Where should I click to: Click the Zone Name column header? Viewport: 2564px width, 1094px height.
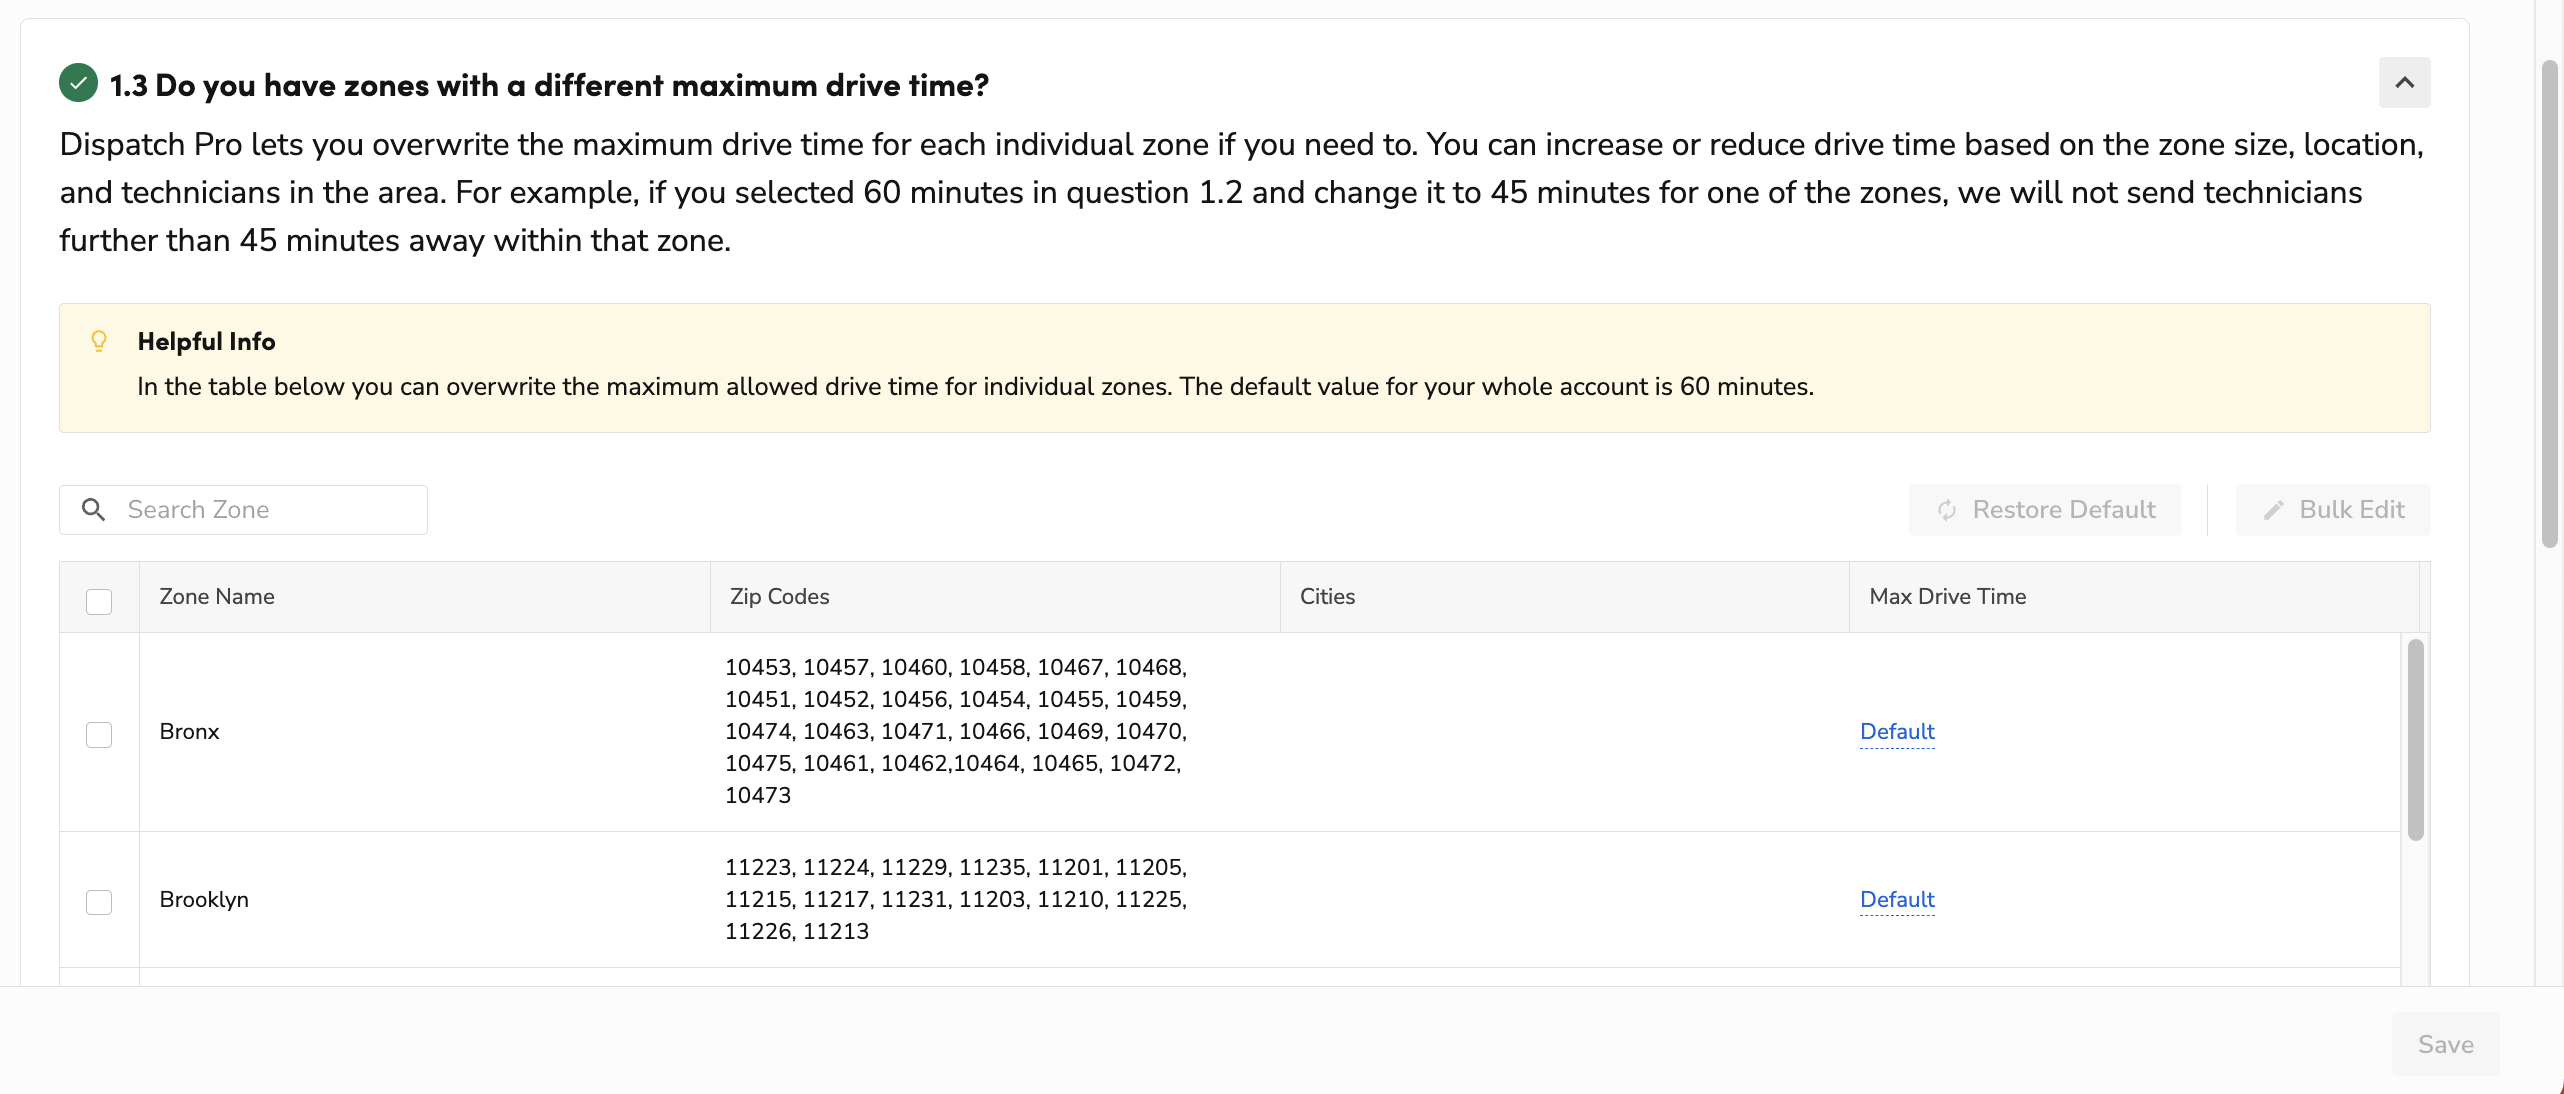point(217,597)
